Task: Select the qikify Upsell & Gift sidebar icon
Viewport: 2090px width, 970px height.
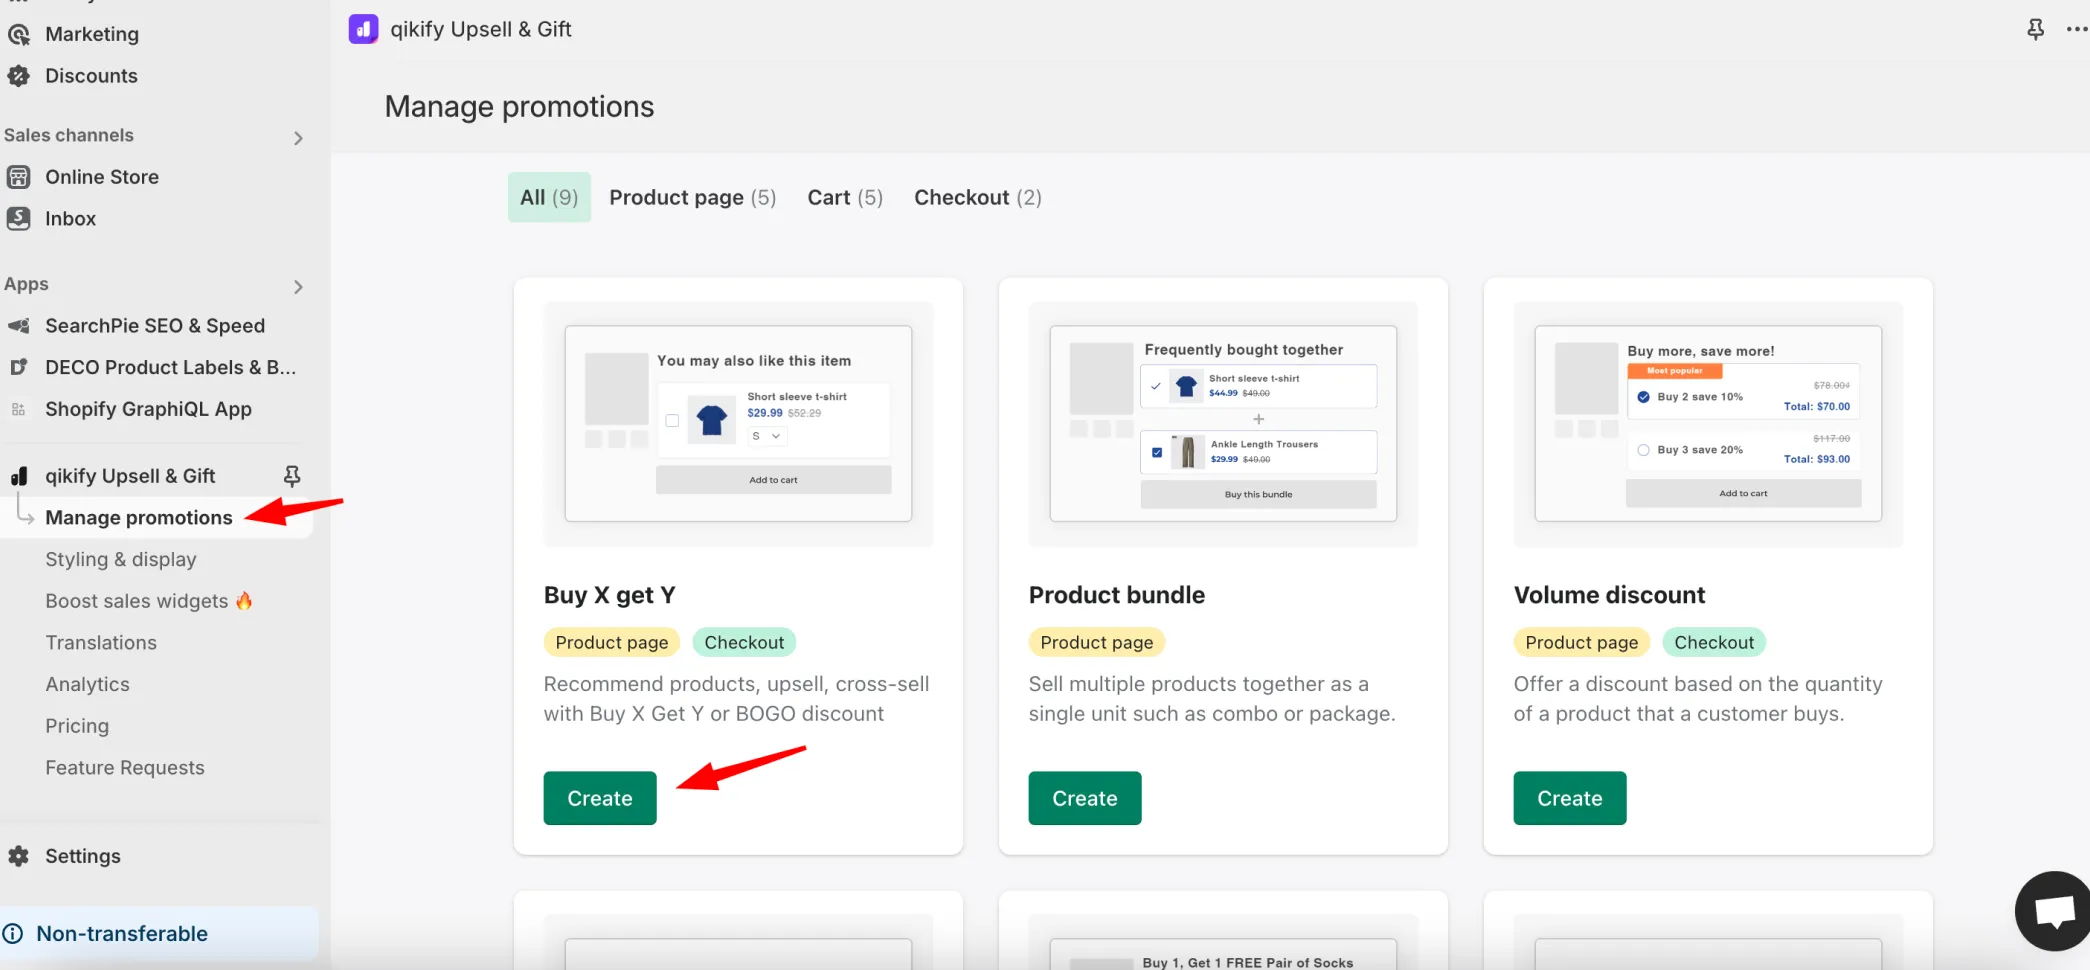Action: pos(18,476)
